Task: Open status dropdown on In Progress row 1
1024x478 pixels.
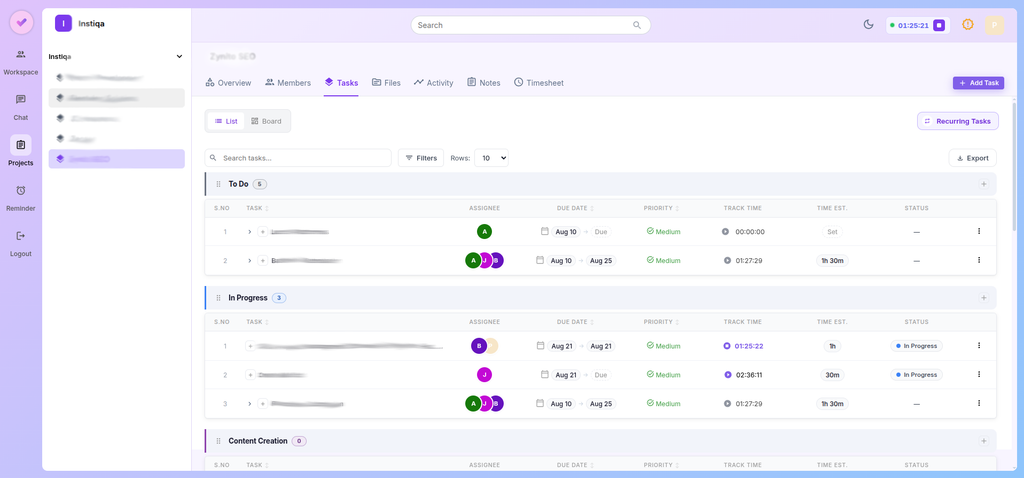Action: [x=916, y=346]
